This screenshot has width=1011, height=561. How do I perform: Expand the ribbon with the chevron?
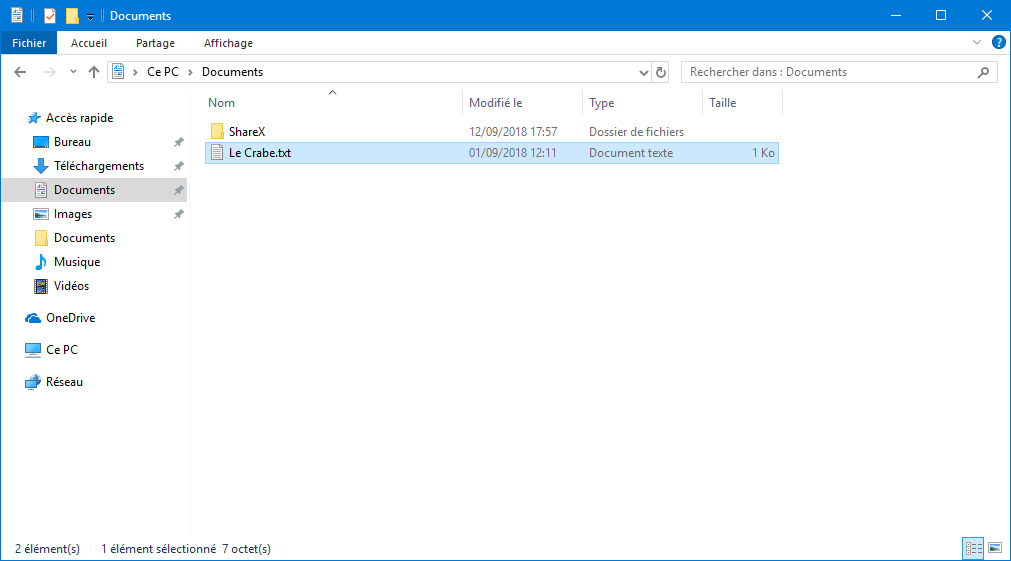977,43
